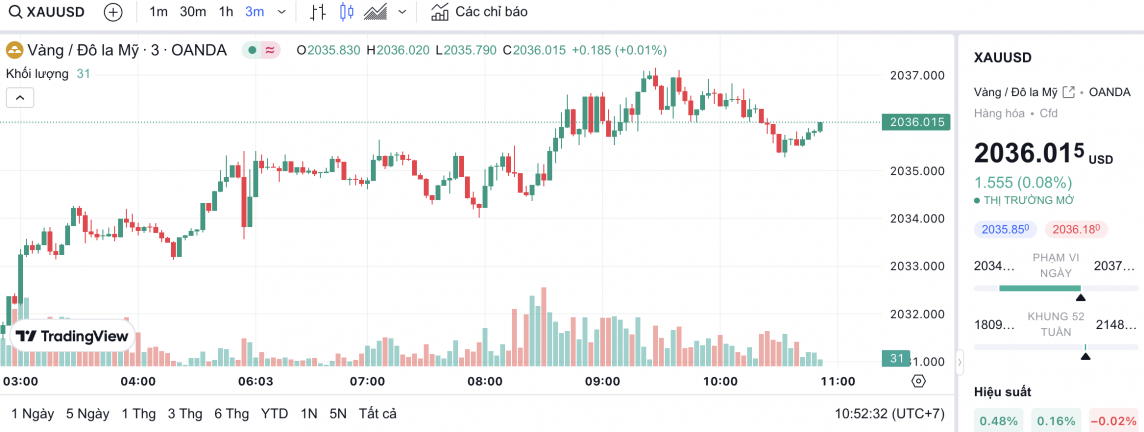This screenshot has width=1144, height=432.
Task: Toggle the green market open status dot
Action: [x=253, y=50]
